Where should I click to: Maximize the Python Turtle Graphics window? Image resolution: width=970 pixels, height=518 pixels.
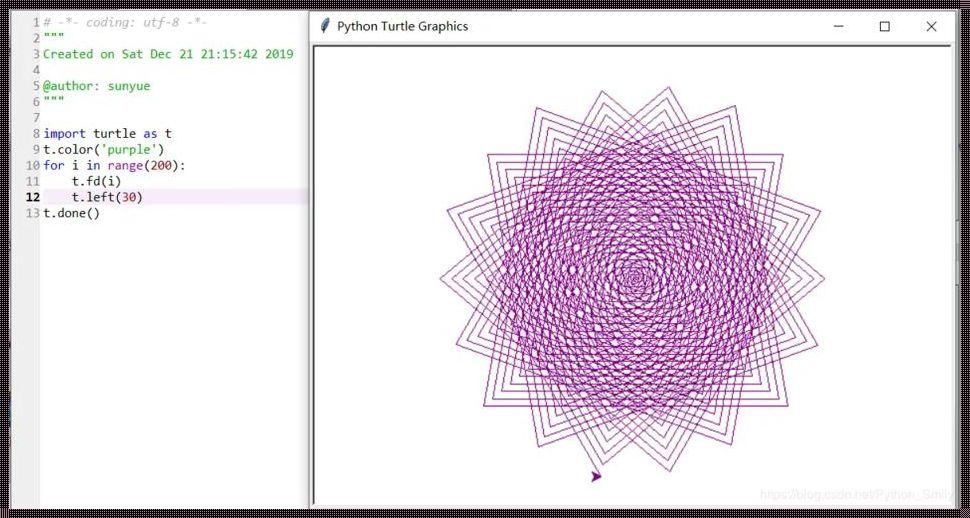885,27
